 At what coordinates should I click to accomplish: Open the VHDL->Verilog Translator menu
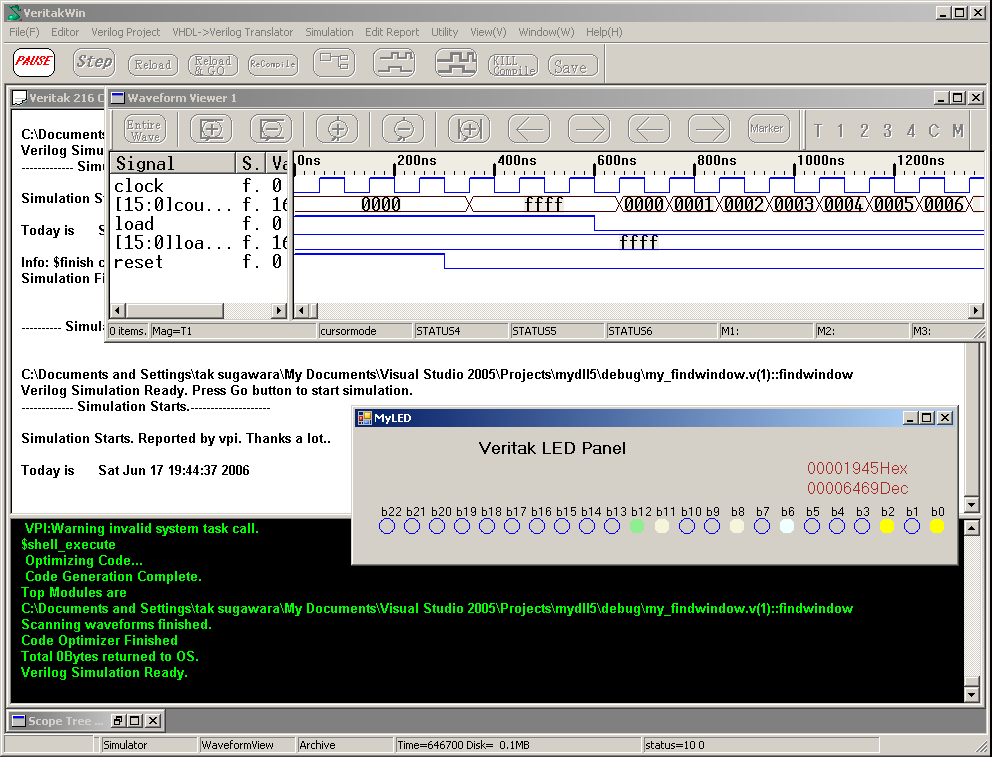click(233, 32)
